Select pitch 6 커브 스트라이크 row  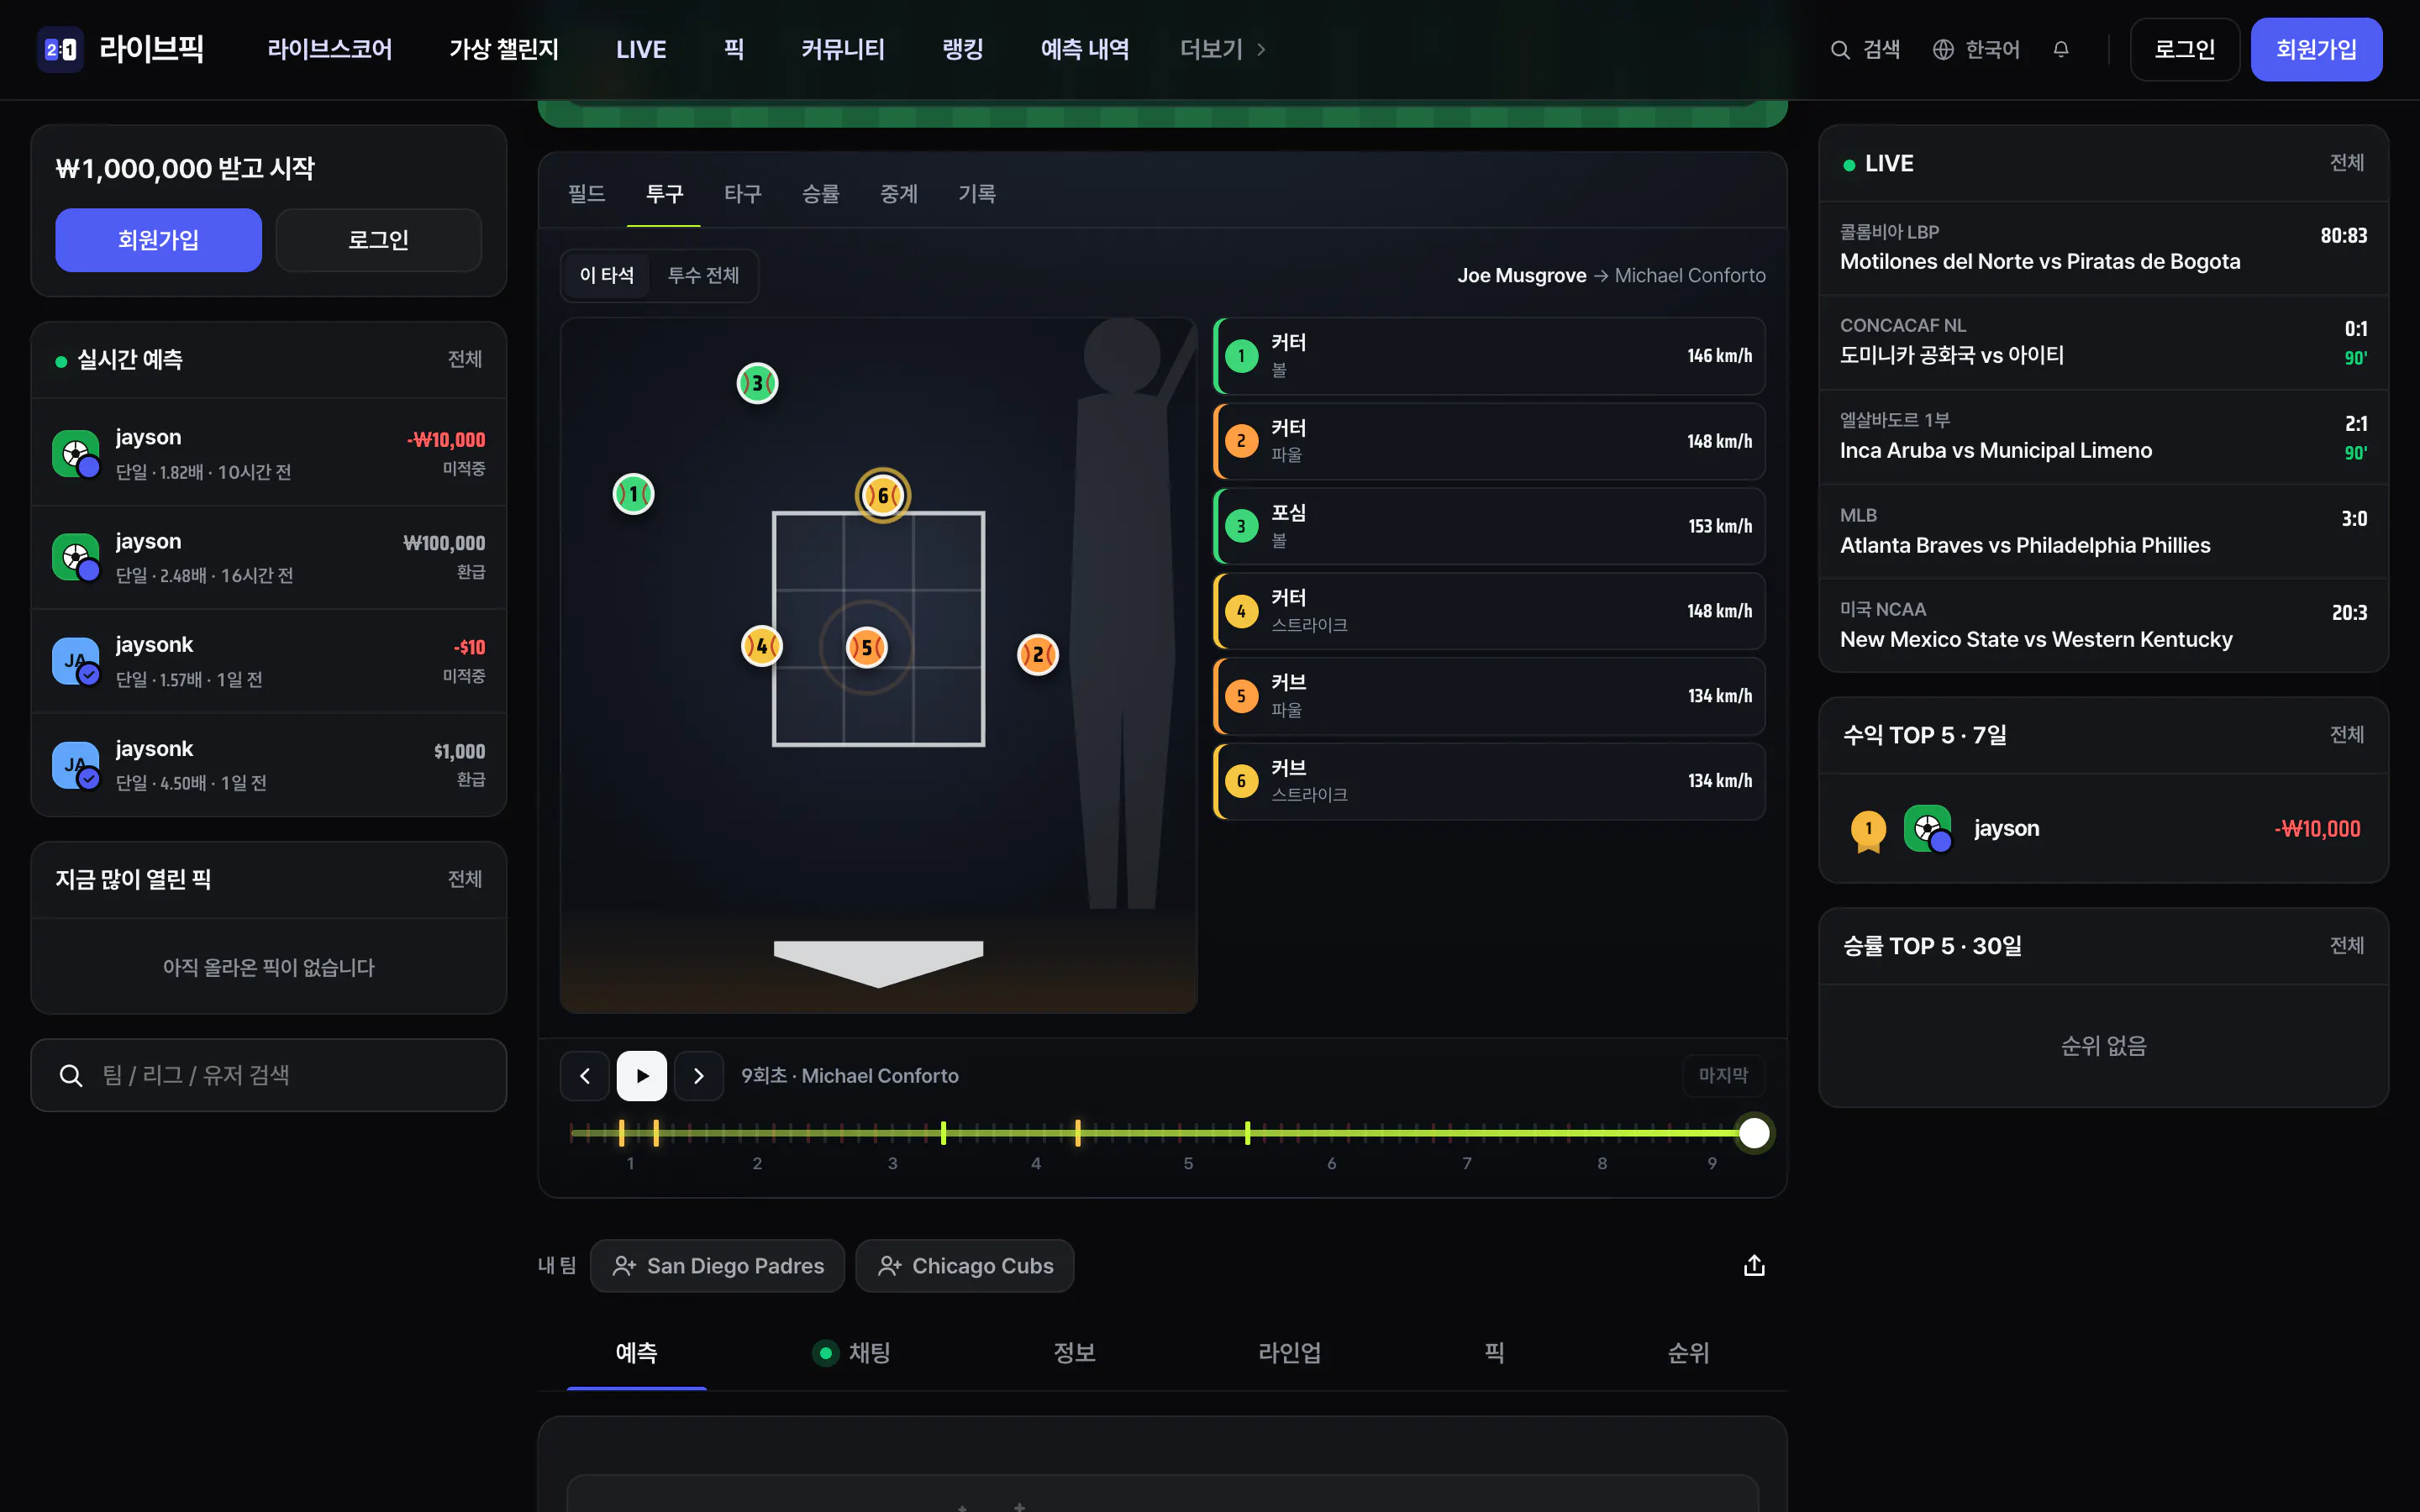[x=1489, y=781]
